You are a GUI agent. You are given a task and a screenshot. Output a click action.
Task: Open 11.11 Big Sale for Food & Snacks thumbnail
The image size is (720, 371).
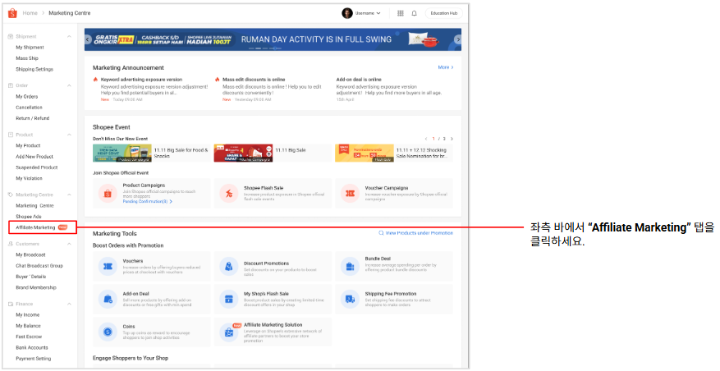(122, 153)
